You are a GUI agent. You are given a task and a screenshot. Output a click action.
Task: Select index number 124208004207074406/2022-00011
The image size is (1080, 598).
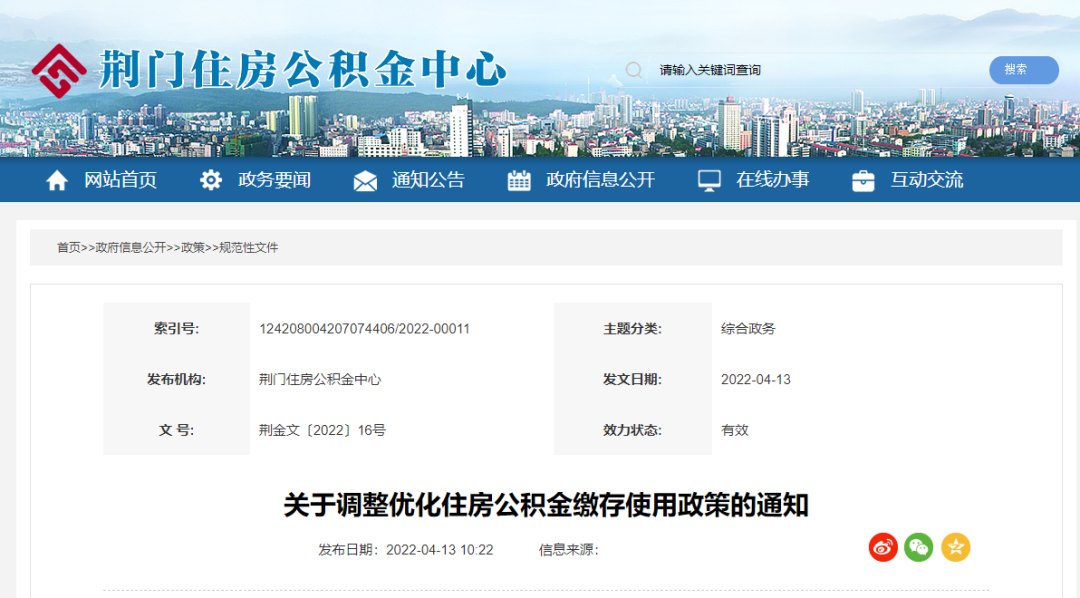364,329
